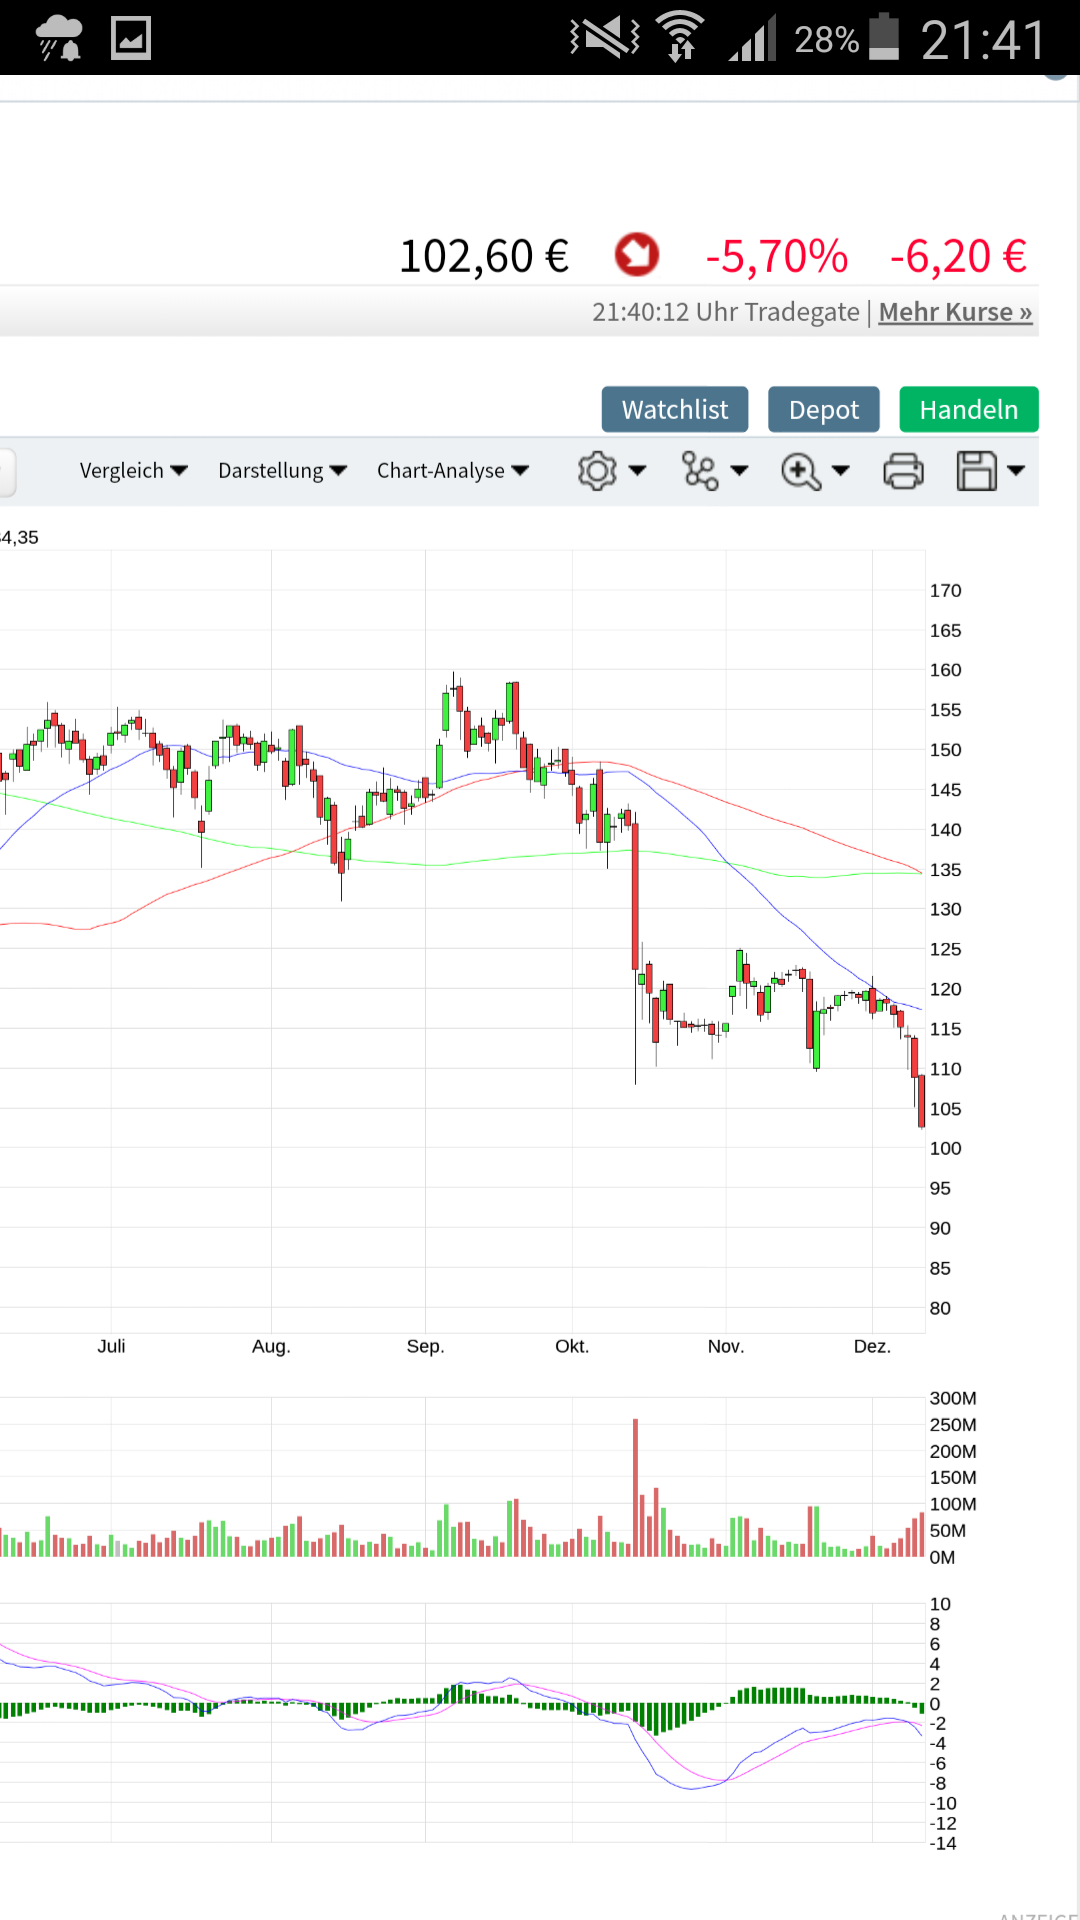This screenshot has width=1080, height=1920.
Task: Open the Darstellung dropdown
Action: [x=282, y=471]
